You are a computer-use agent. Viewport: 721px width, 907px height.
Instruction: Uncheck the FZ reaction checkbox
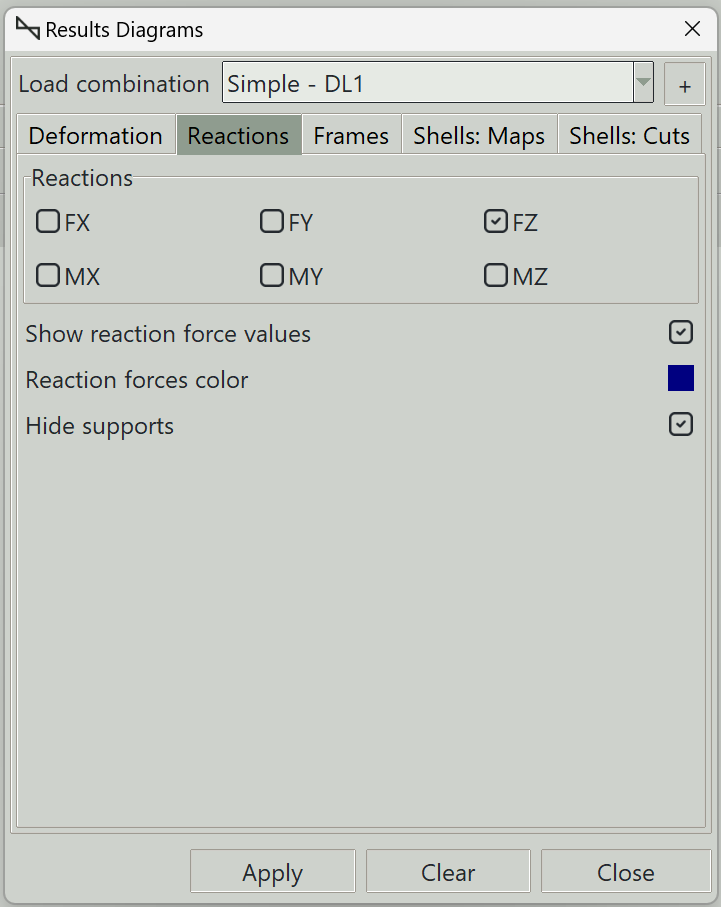coord(496,222)
